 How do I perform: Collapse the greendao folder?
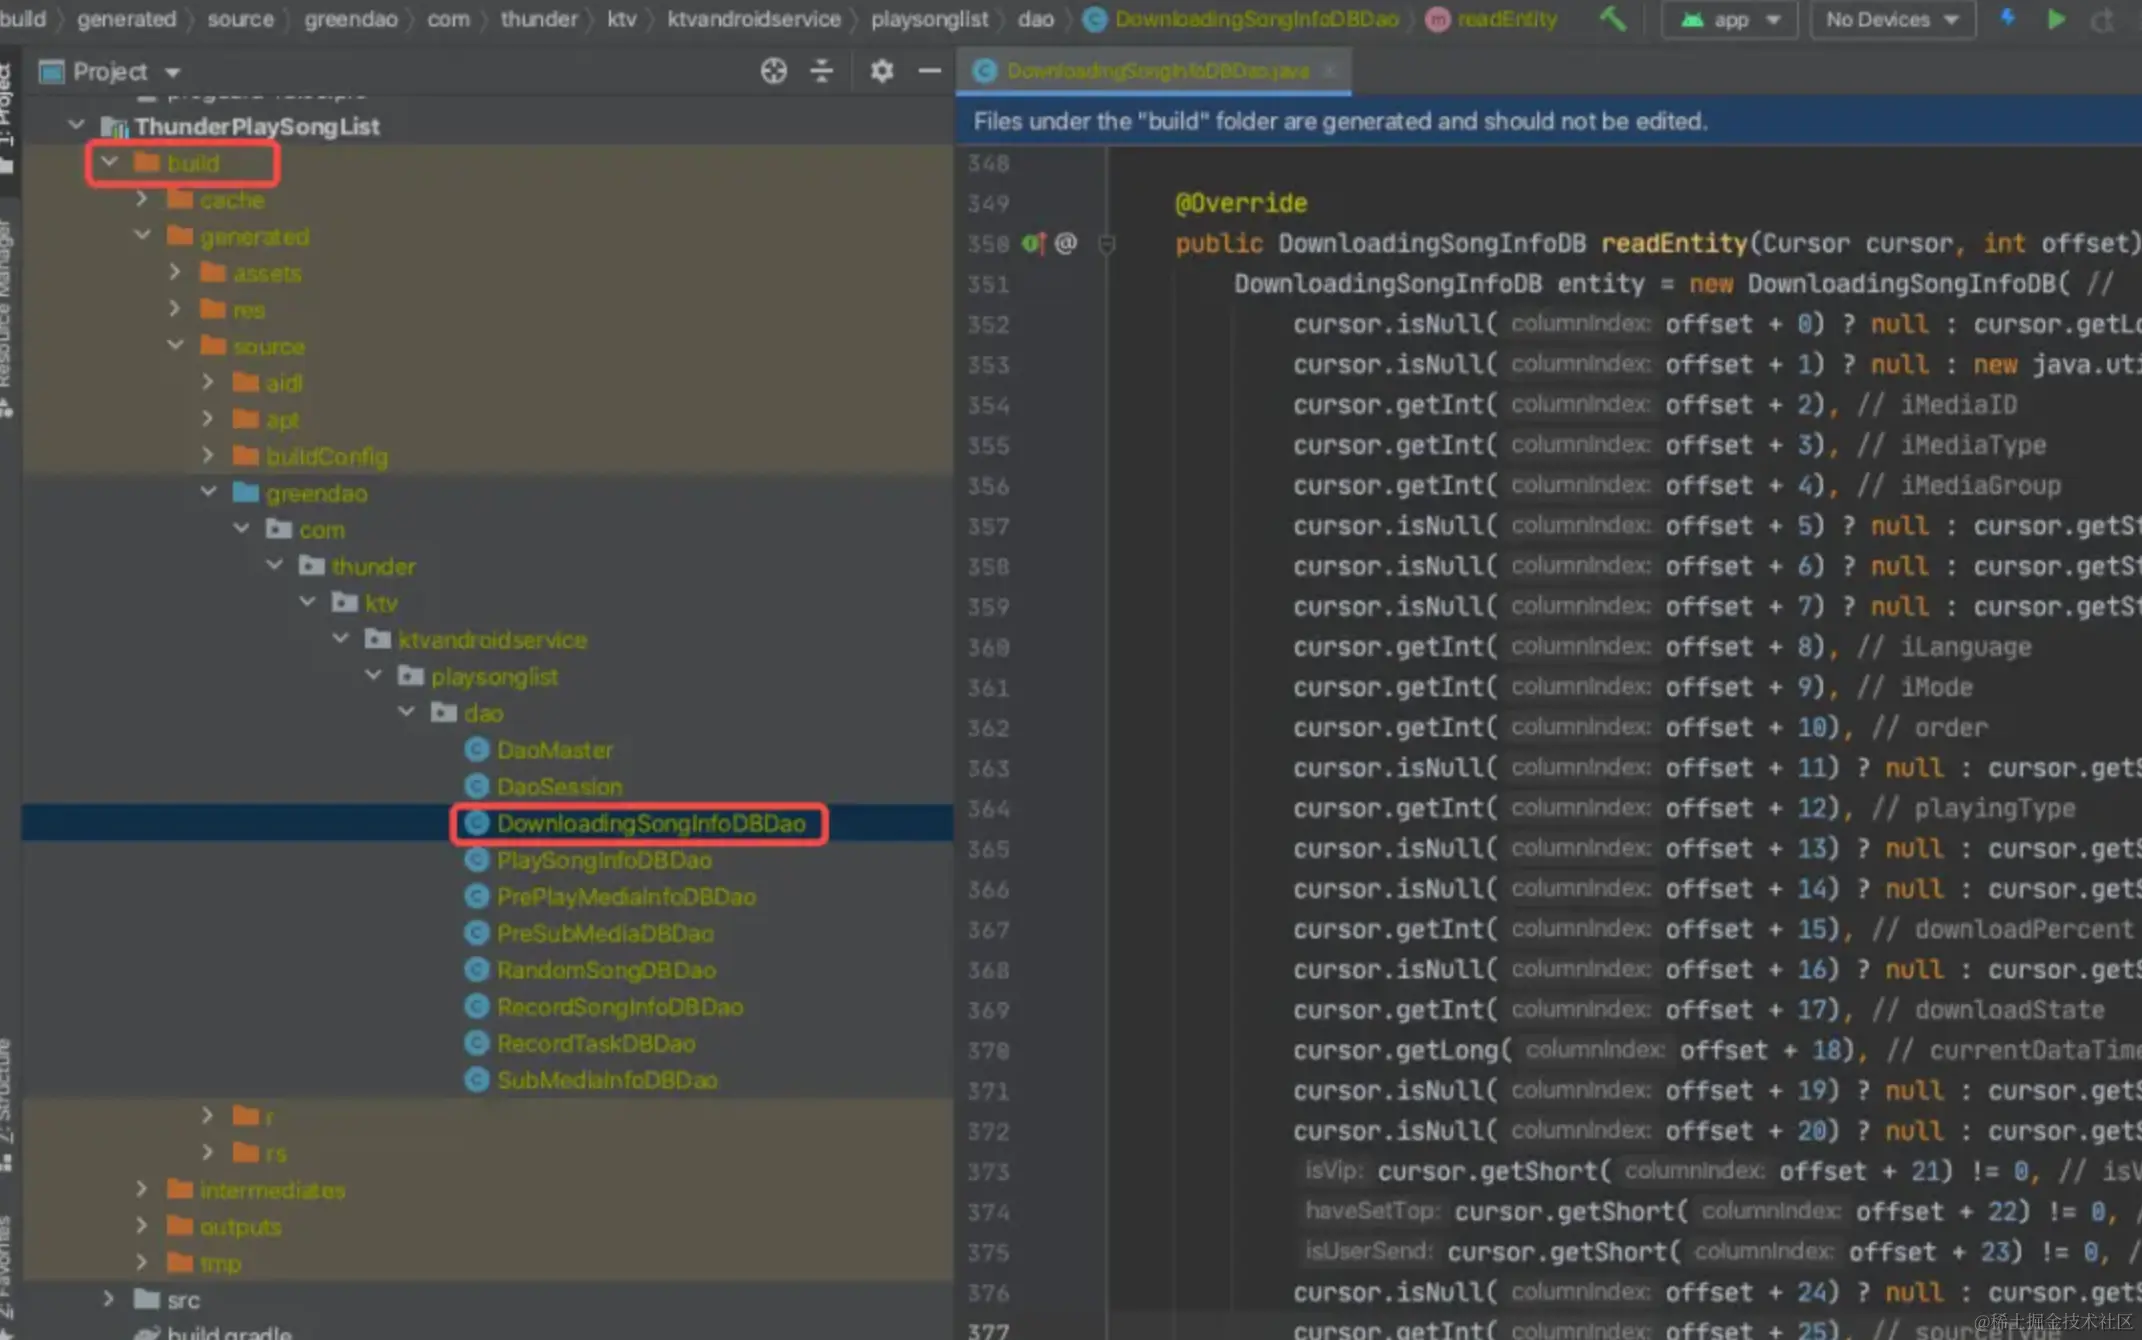(x=208, y=492)
